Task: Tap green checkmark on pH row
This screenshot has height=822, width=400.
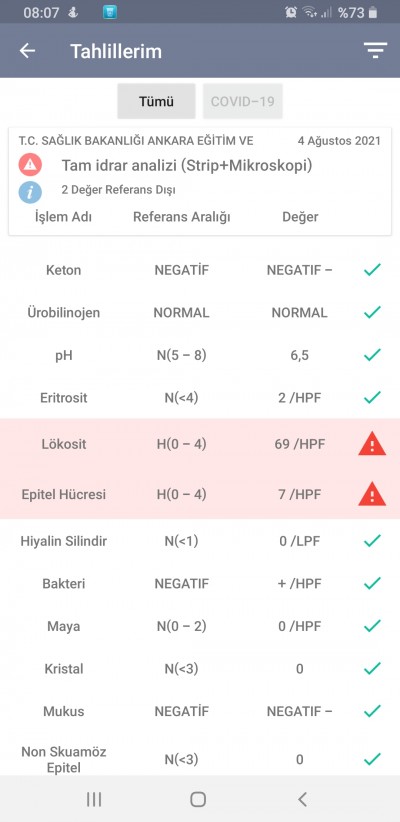Action: tap(372, 355)
